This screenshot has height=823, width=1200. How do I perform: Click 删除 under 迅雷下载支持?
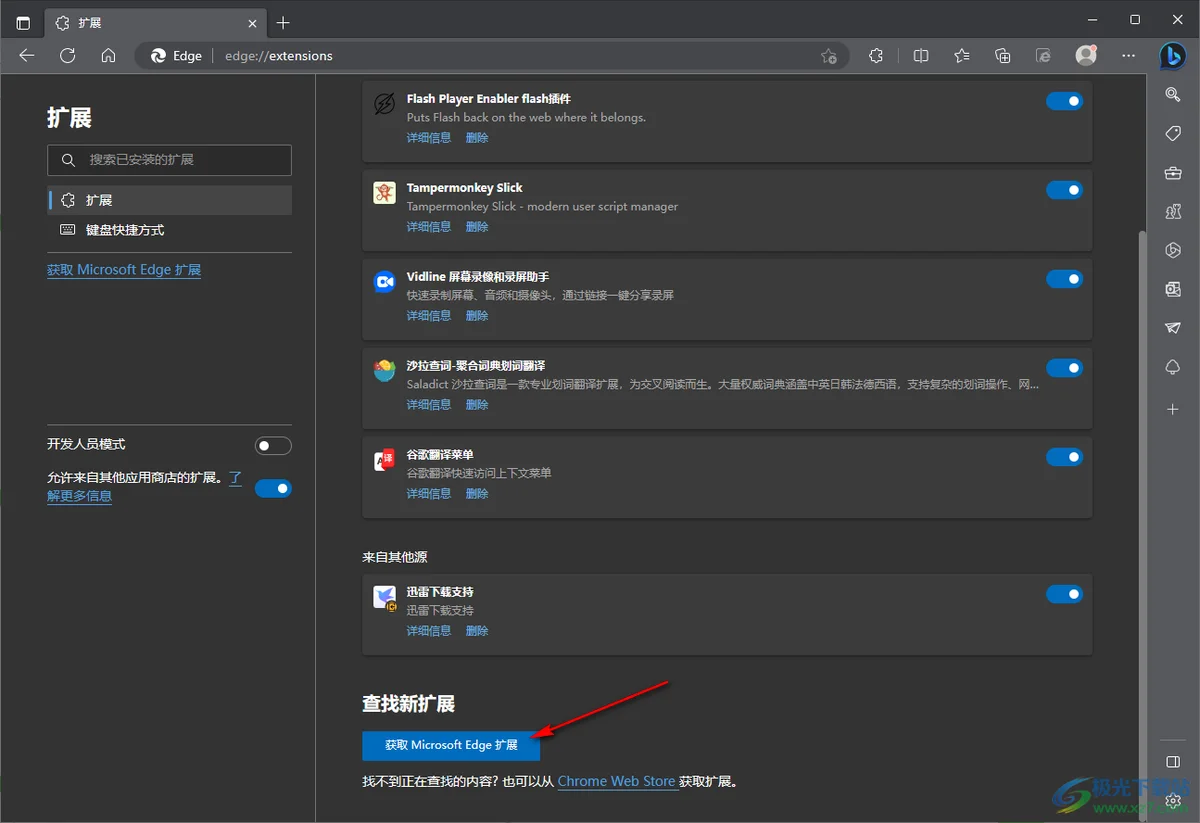pyautogui.click(x=477, y=631)
